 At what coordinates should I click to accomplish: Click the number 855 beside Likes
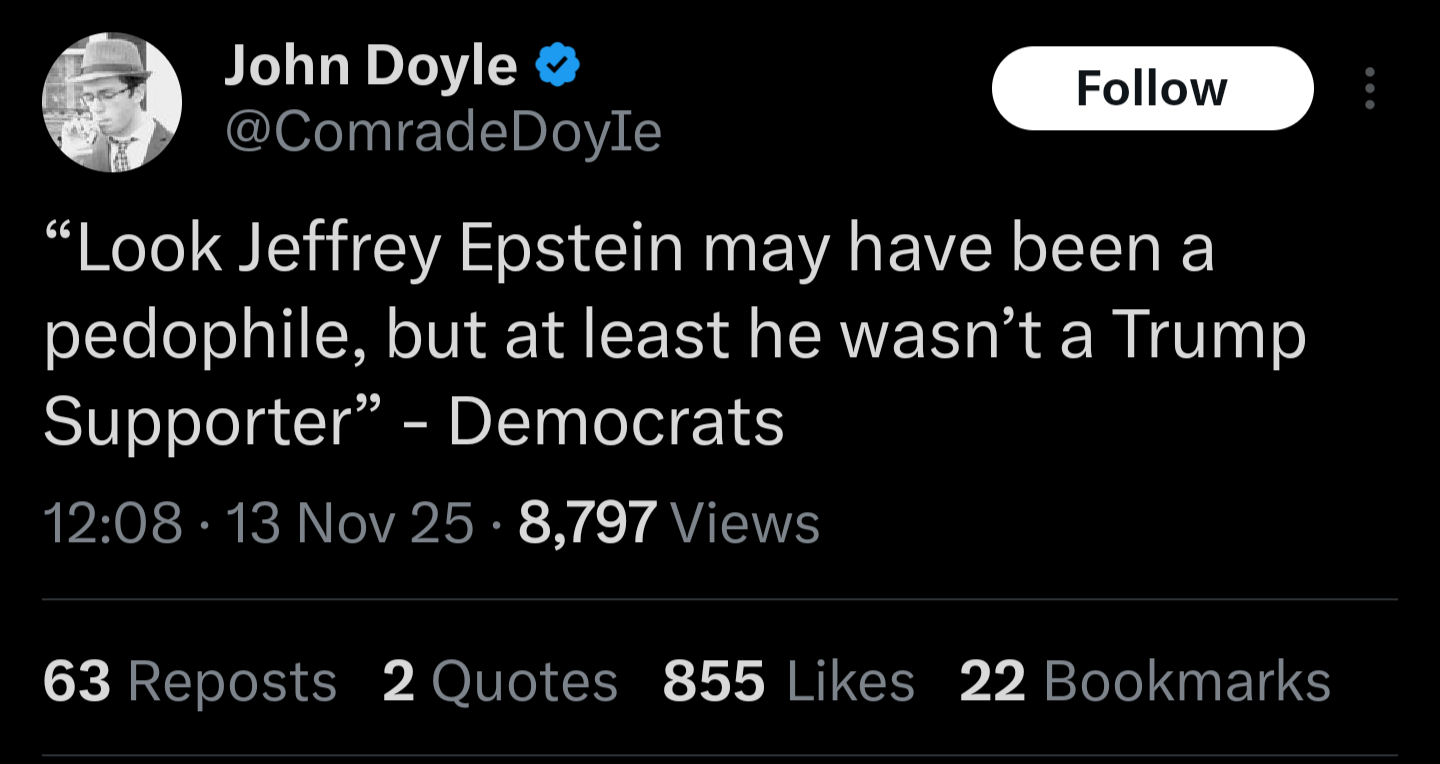714,682
